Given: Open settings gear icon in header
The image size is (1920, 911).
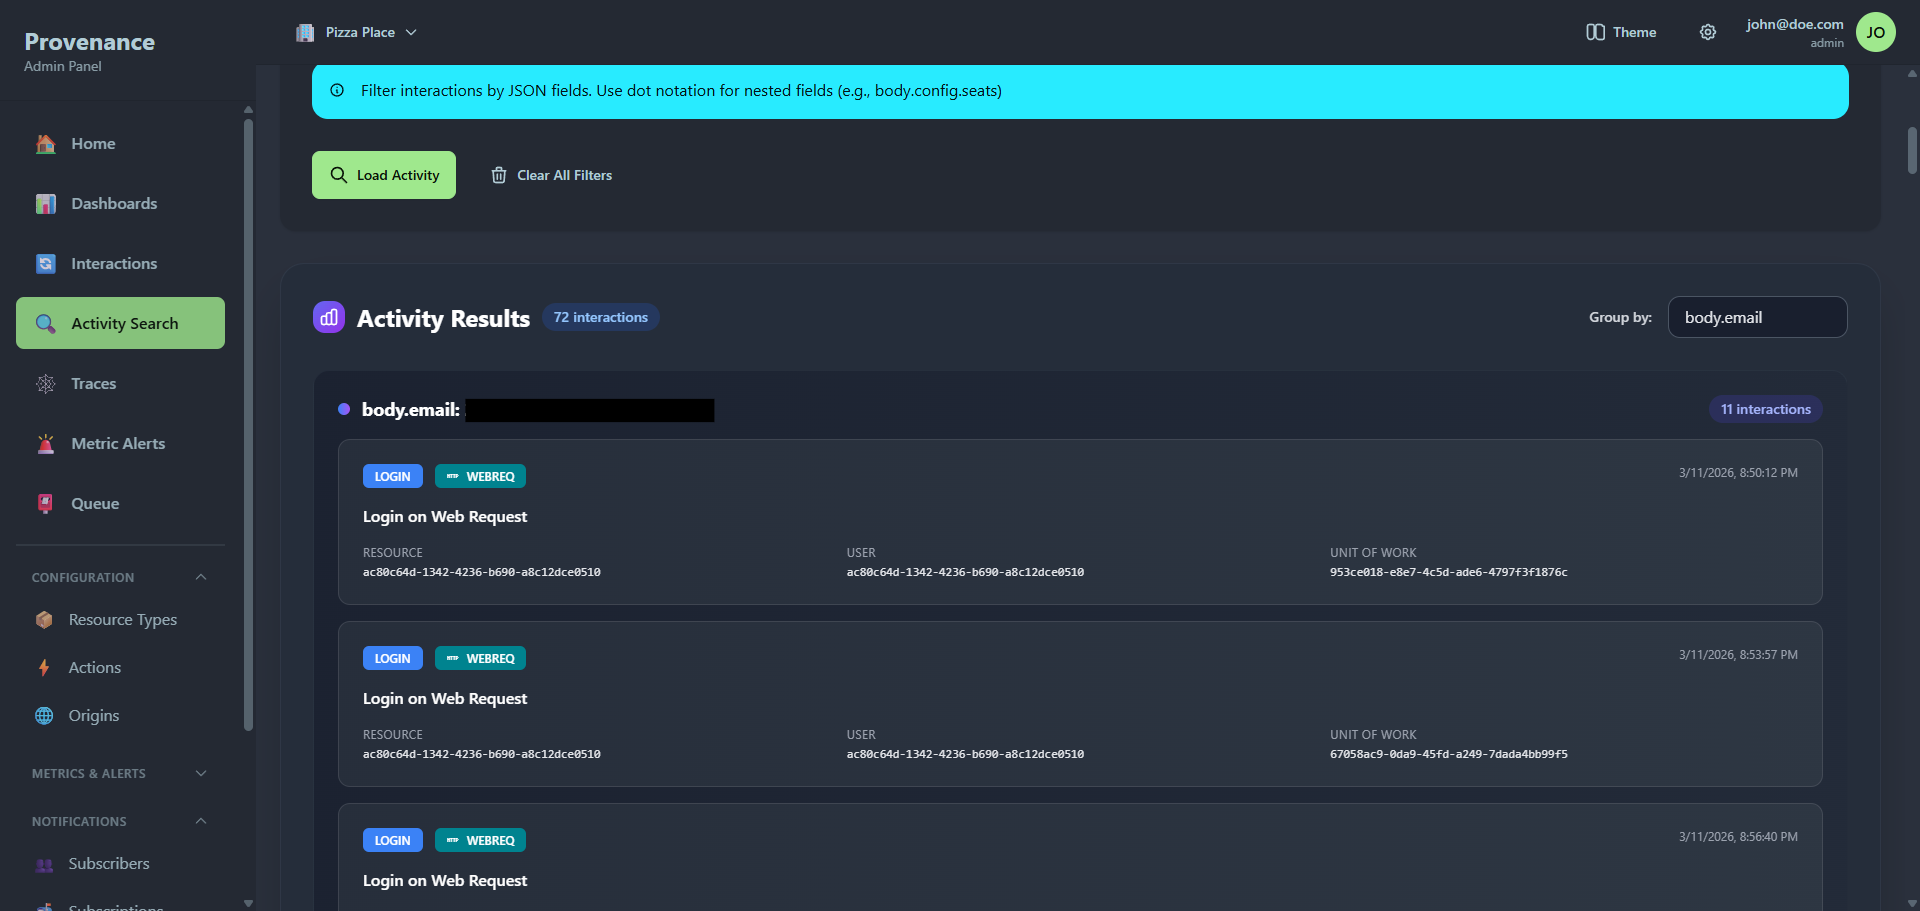Looking at the screenshot, I should pos(1708,32).
